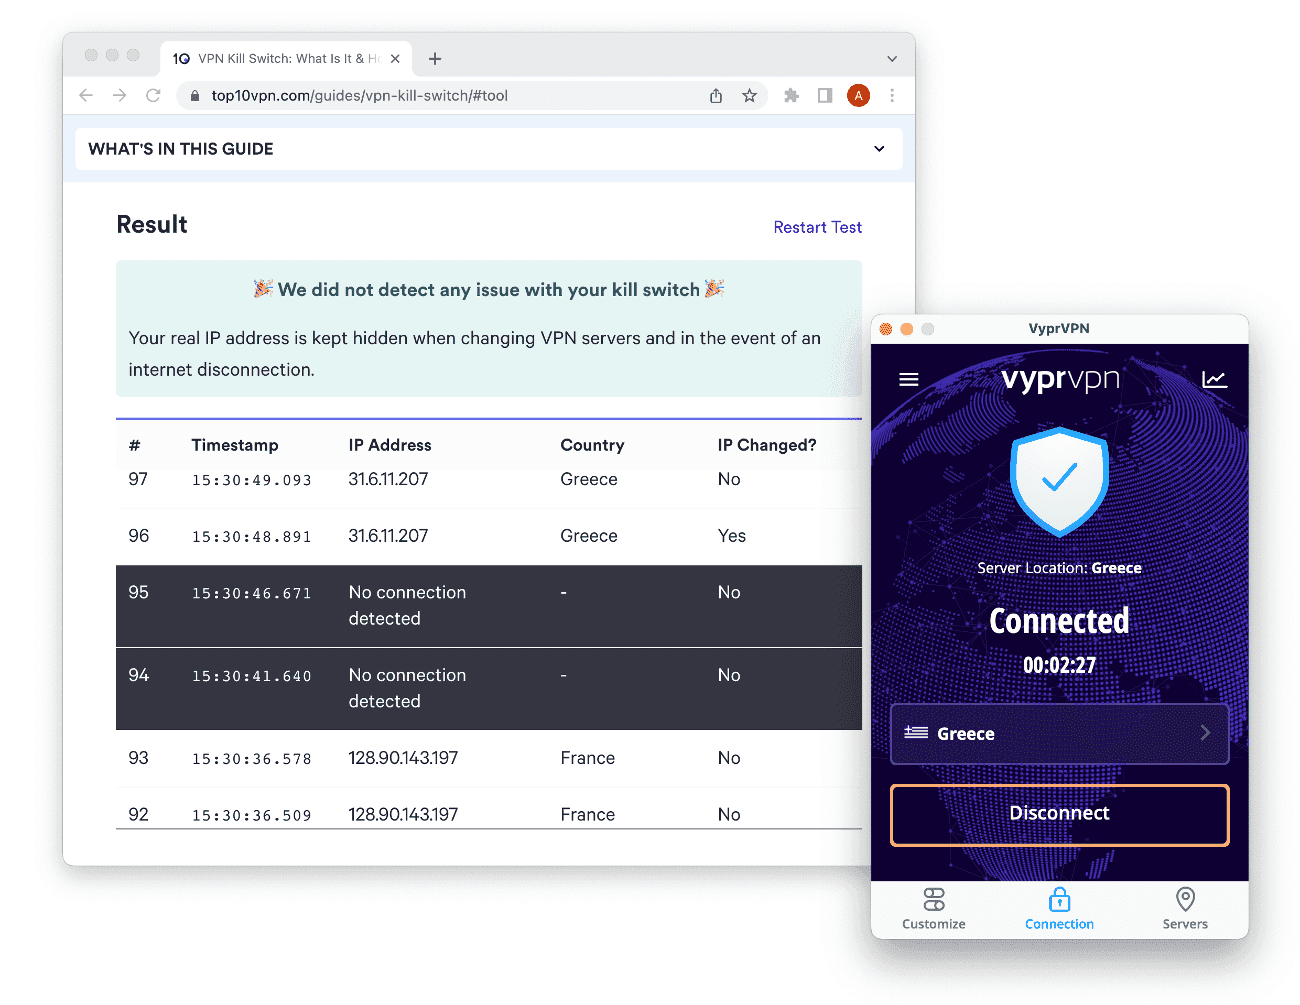Click the IP Changed? column header
The width and height of the screenshot is (1300, 1005).
coord(767,445)
